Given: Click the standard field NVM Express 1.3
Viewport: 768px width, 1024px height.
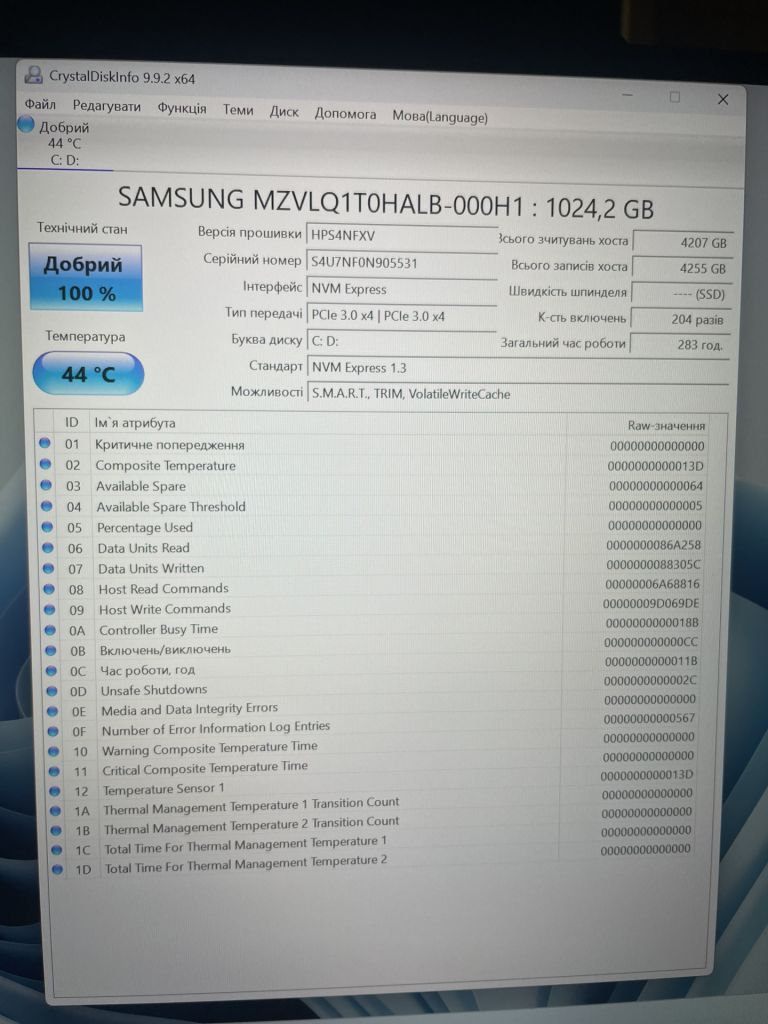Looking at the screenshot, I should coord(518,368).
